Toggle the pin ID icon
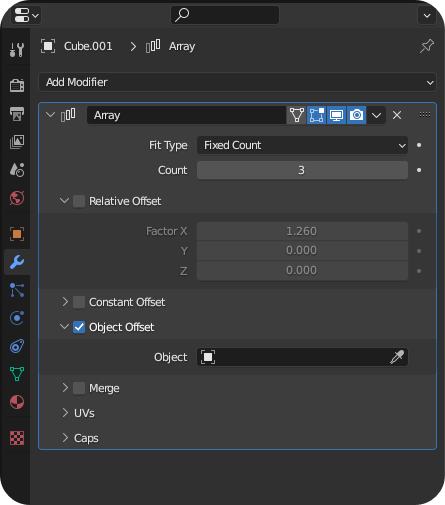The width and height of the screenshot is (445, 505). (x=427, y=46)
